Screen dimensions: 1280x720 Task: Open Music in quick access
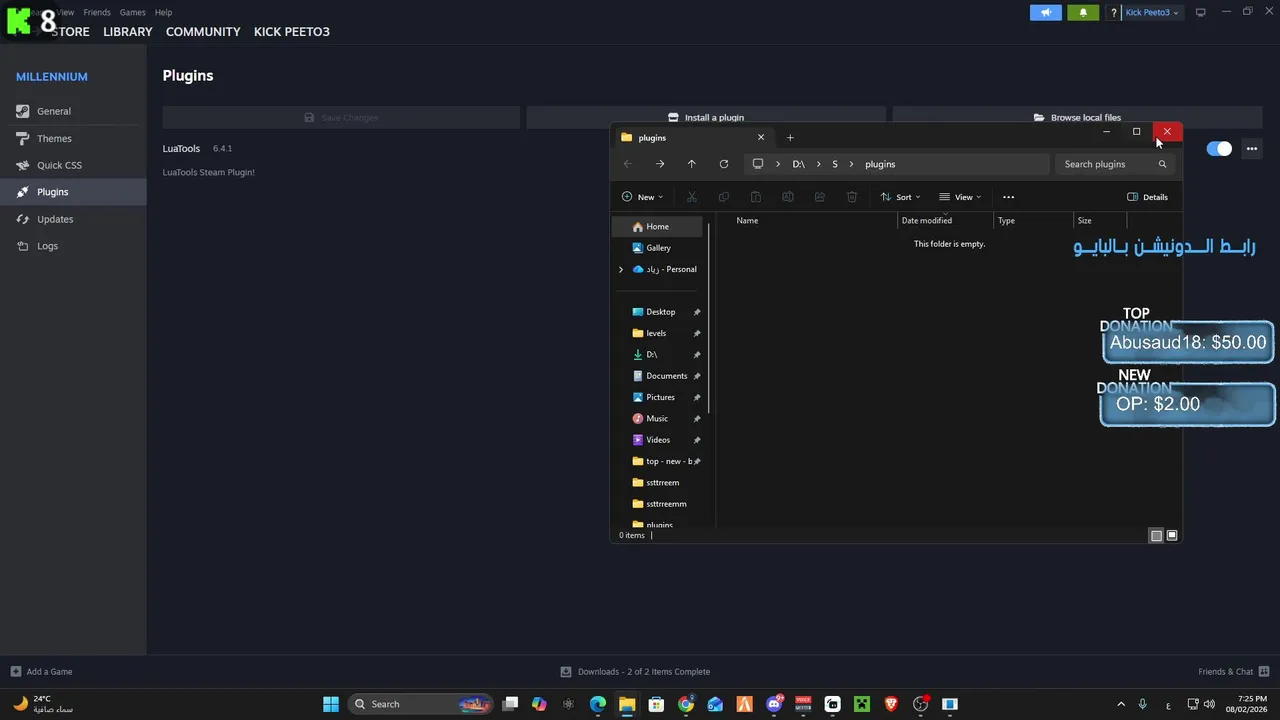(x=657, y=418)
